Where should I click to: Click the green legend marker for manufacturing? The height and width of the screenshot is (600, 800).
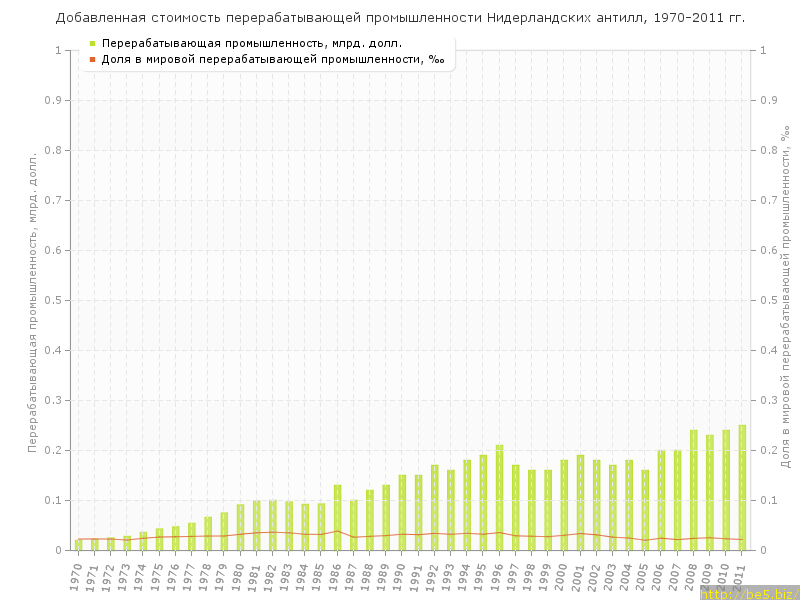point(92,43)
